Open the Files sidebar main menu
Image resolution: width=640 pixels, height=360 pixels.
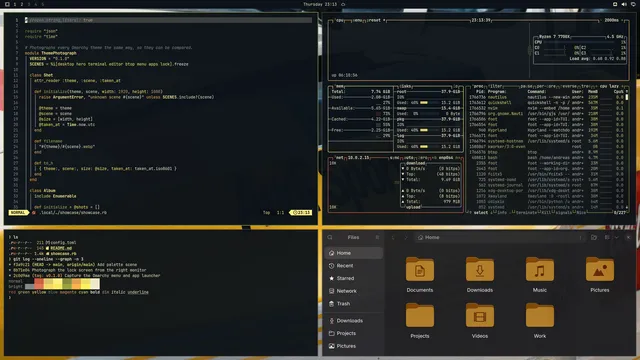point(377,237)
